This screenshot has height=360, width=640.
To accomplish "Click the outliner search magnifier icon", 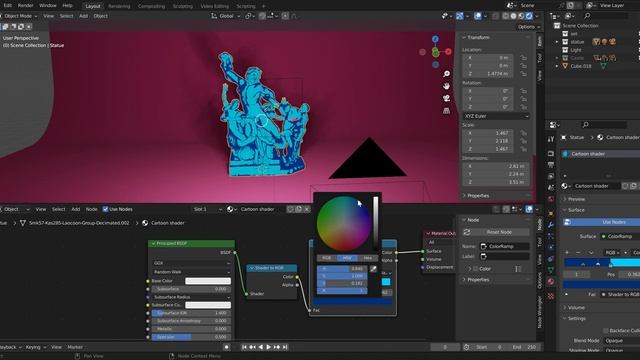I will click(x=587, y=16).
